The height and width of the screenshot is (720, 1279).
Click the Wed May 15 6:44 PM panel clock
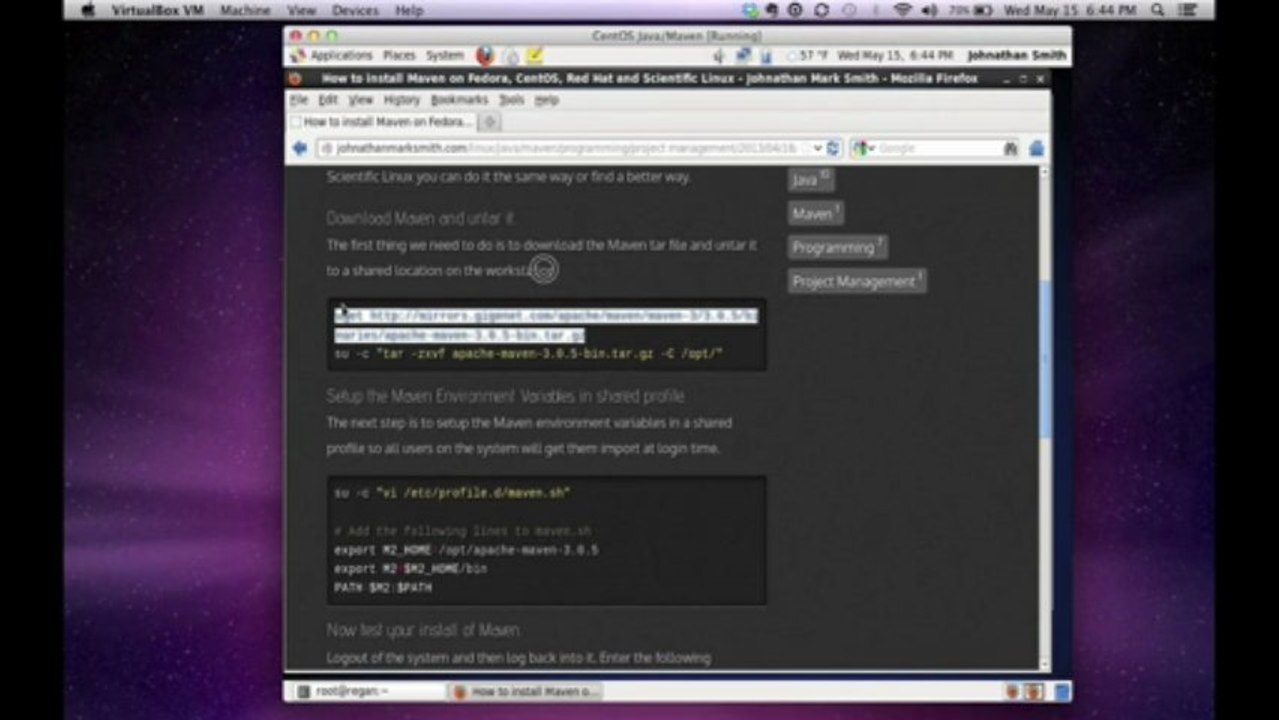(x=895, y=56)
